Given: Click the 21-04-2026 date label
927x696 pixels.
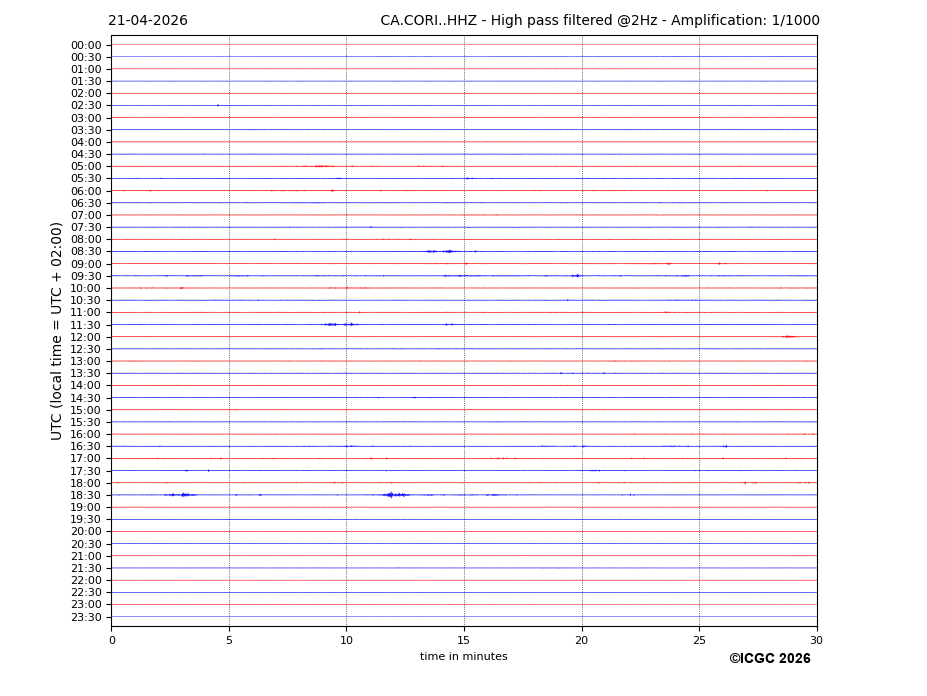Looking at the screenshot, I should 147,21.
